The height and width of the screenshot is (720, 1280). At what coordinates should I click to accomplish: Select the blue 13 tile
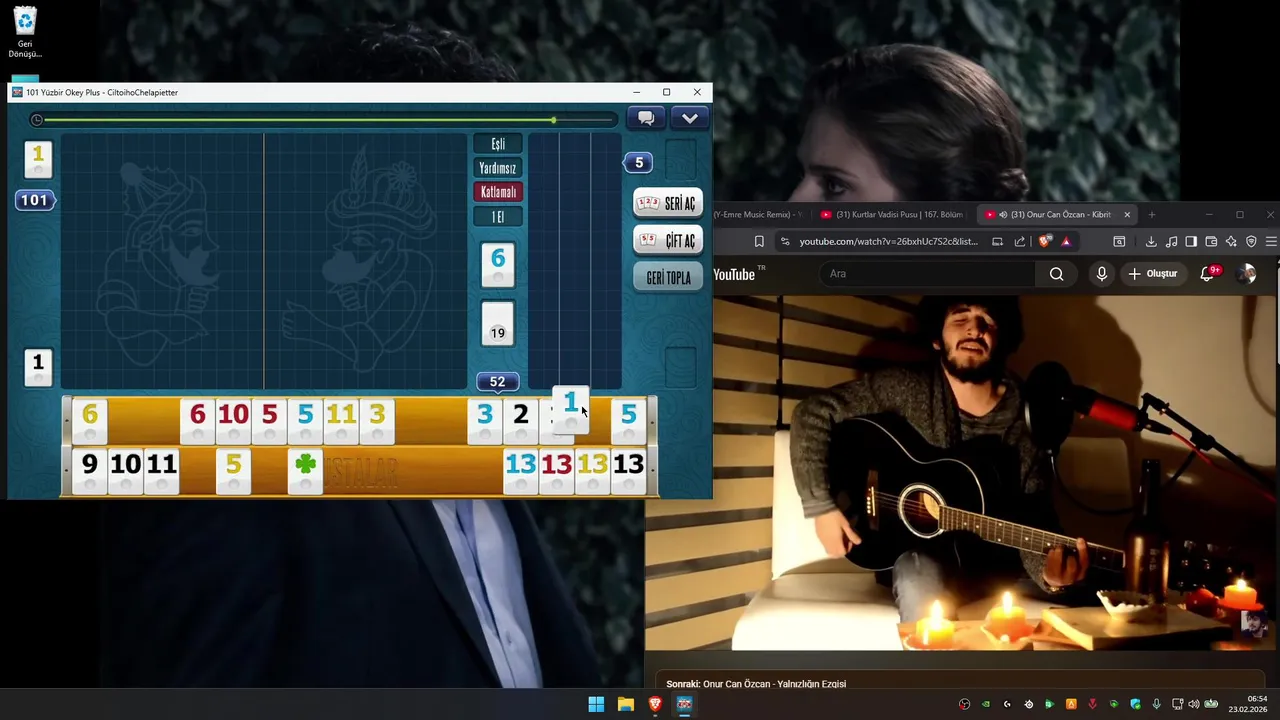point(521,470)
